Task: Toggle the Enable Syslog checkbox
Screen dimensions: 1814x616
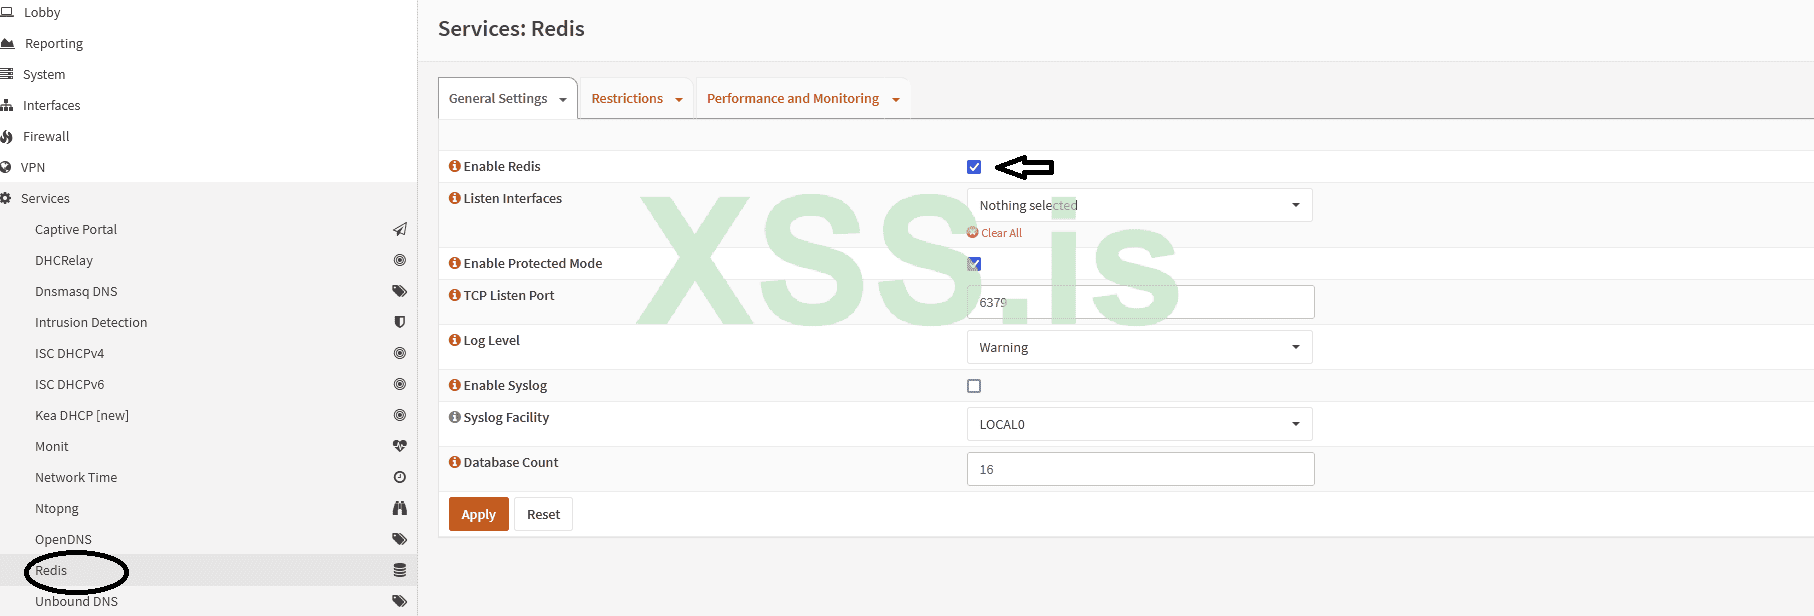Action: click(974, 386)
